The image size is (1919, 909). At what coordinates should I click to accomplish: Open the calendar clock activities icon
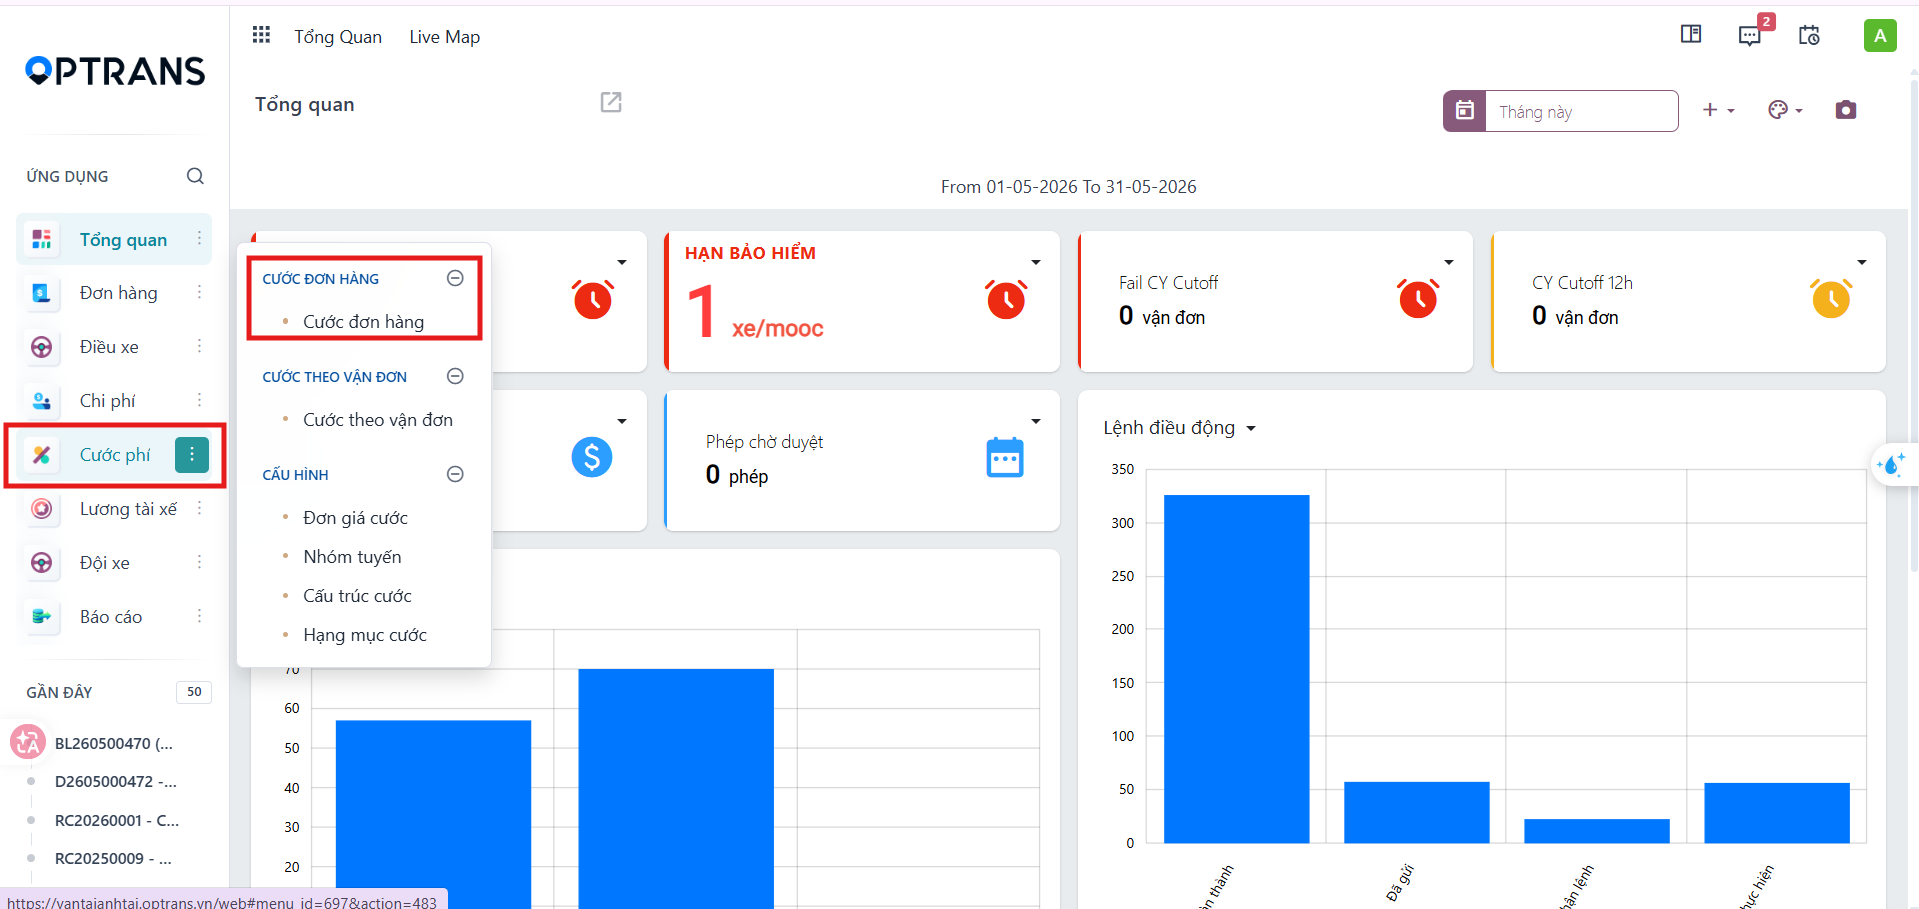click(1809, 35)
